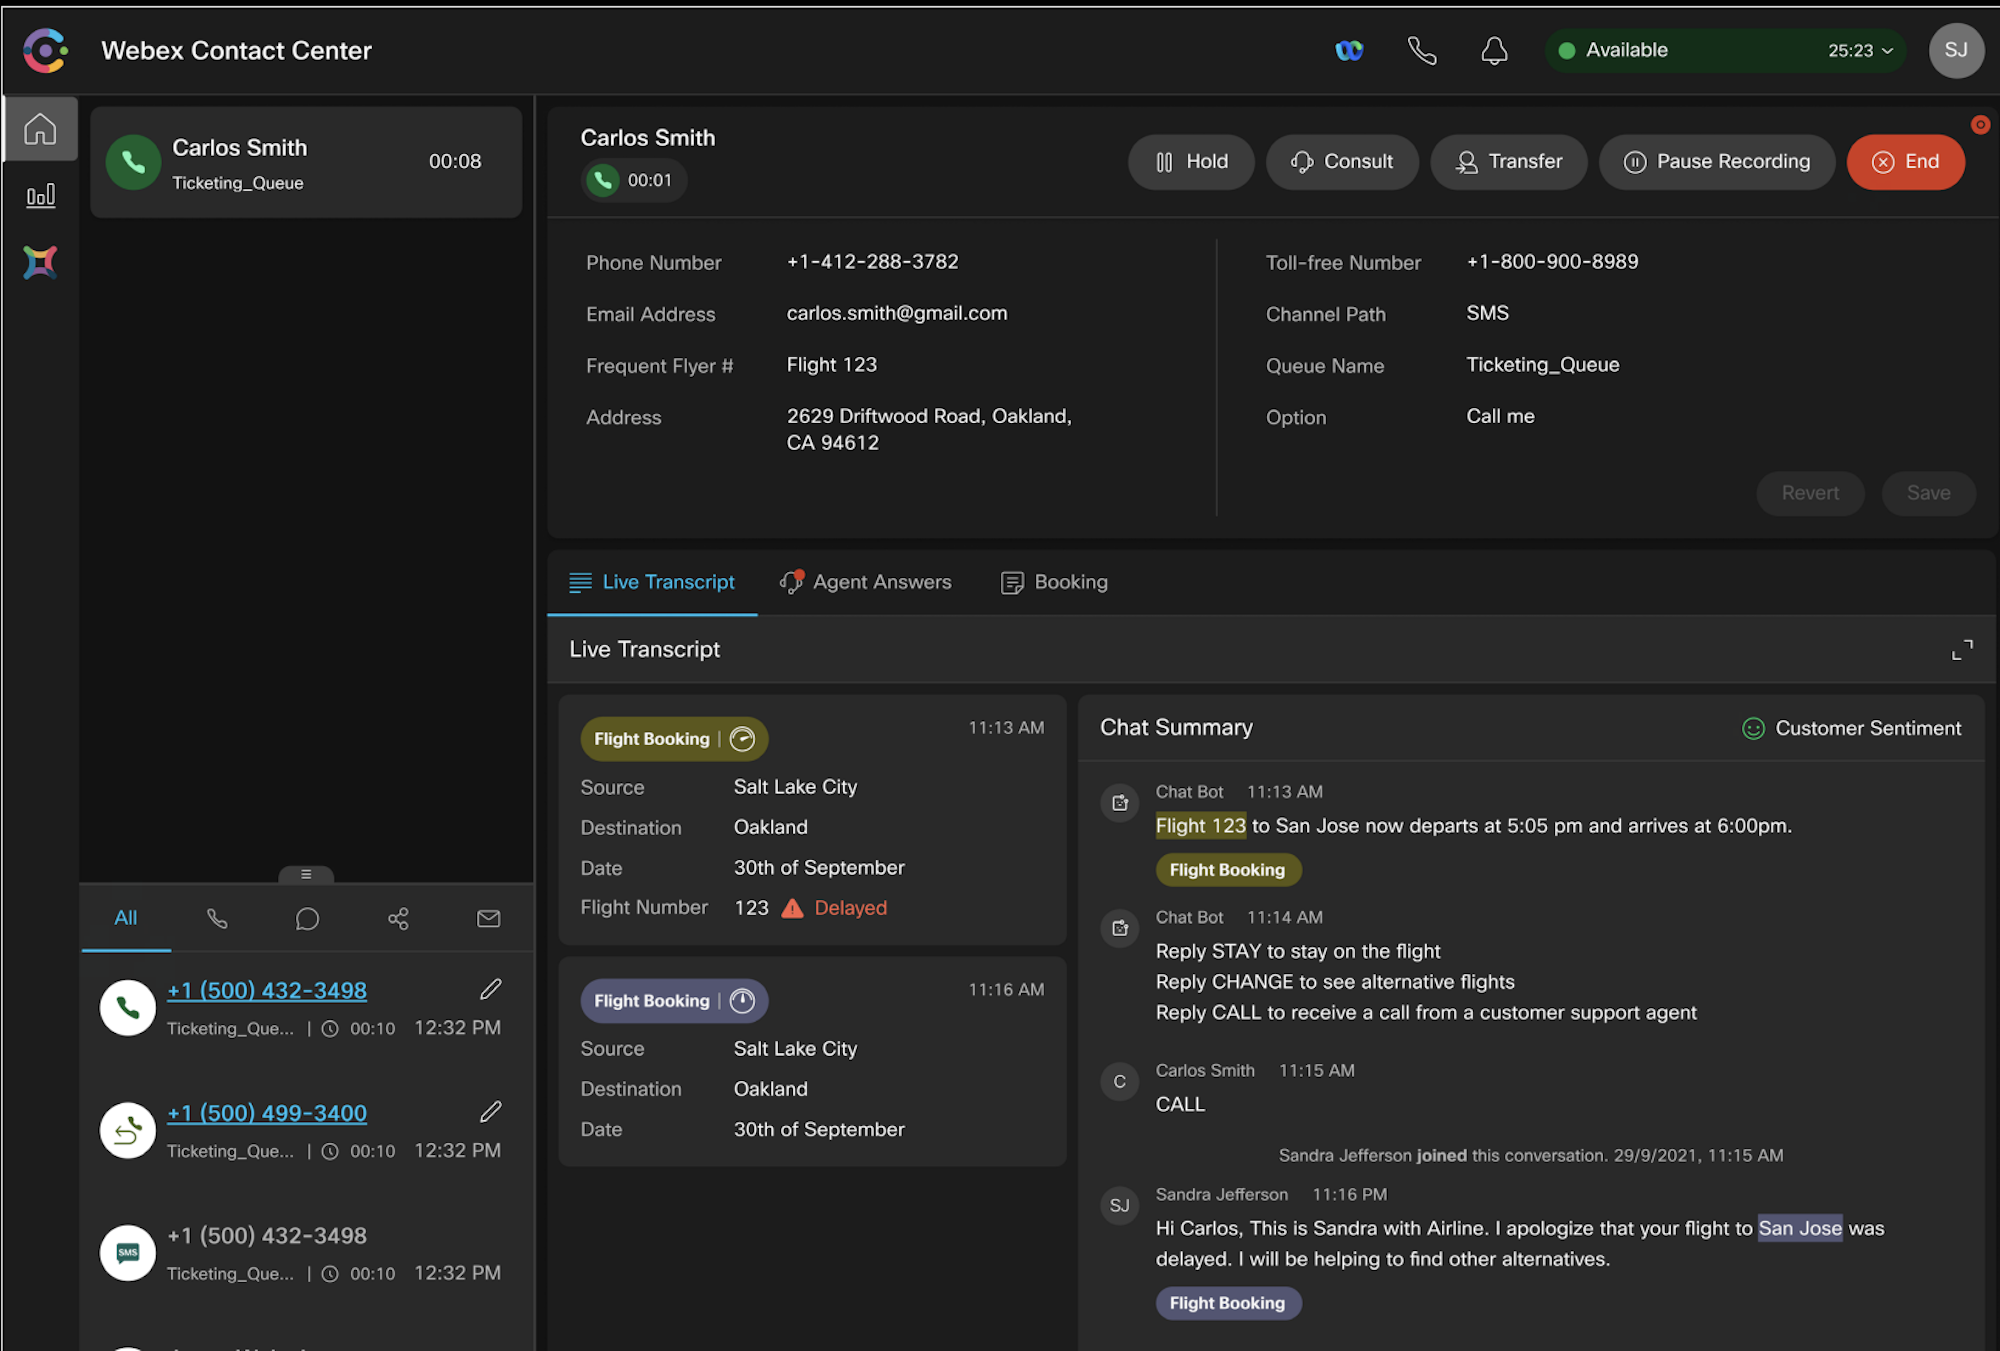This screenshot has width=2000, height=1351.
Task: Go to Home in the sidebar
Action: coord(40,128)
